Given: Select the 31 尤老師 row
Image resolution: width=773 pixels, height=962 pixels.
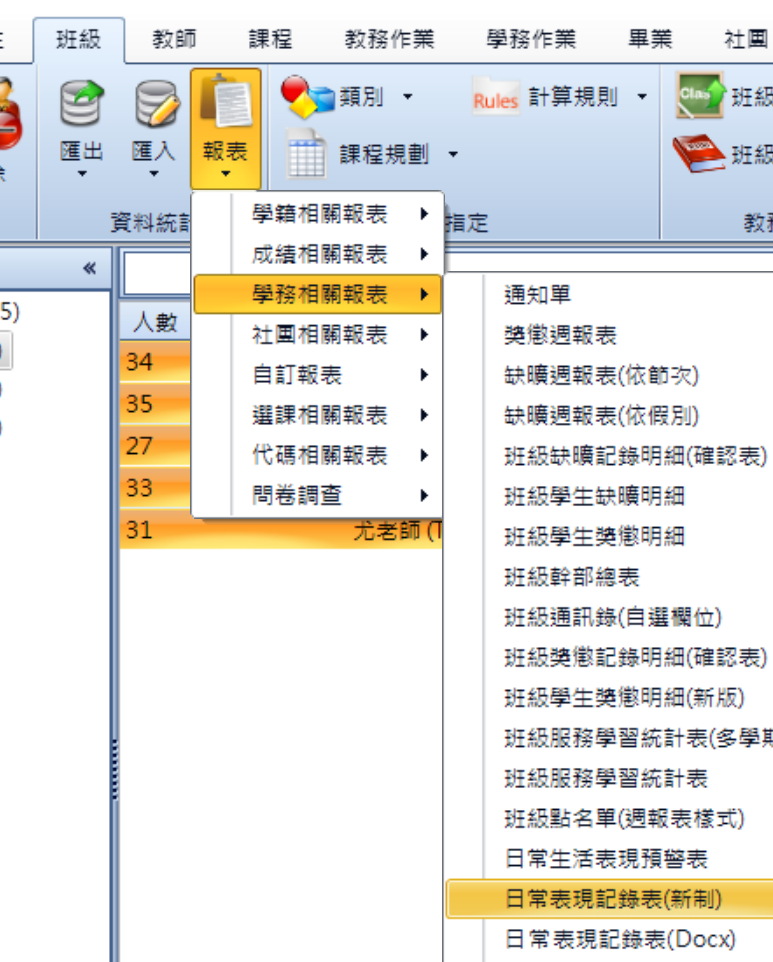Looking at the screenshot, I should click(x=281, y=530).
